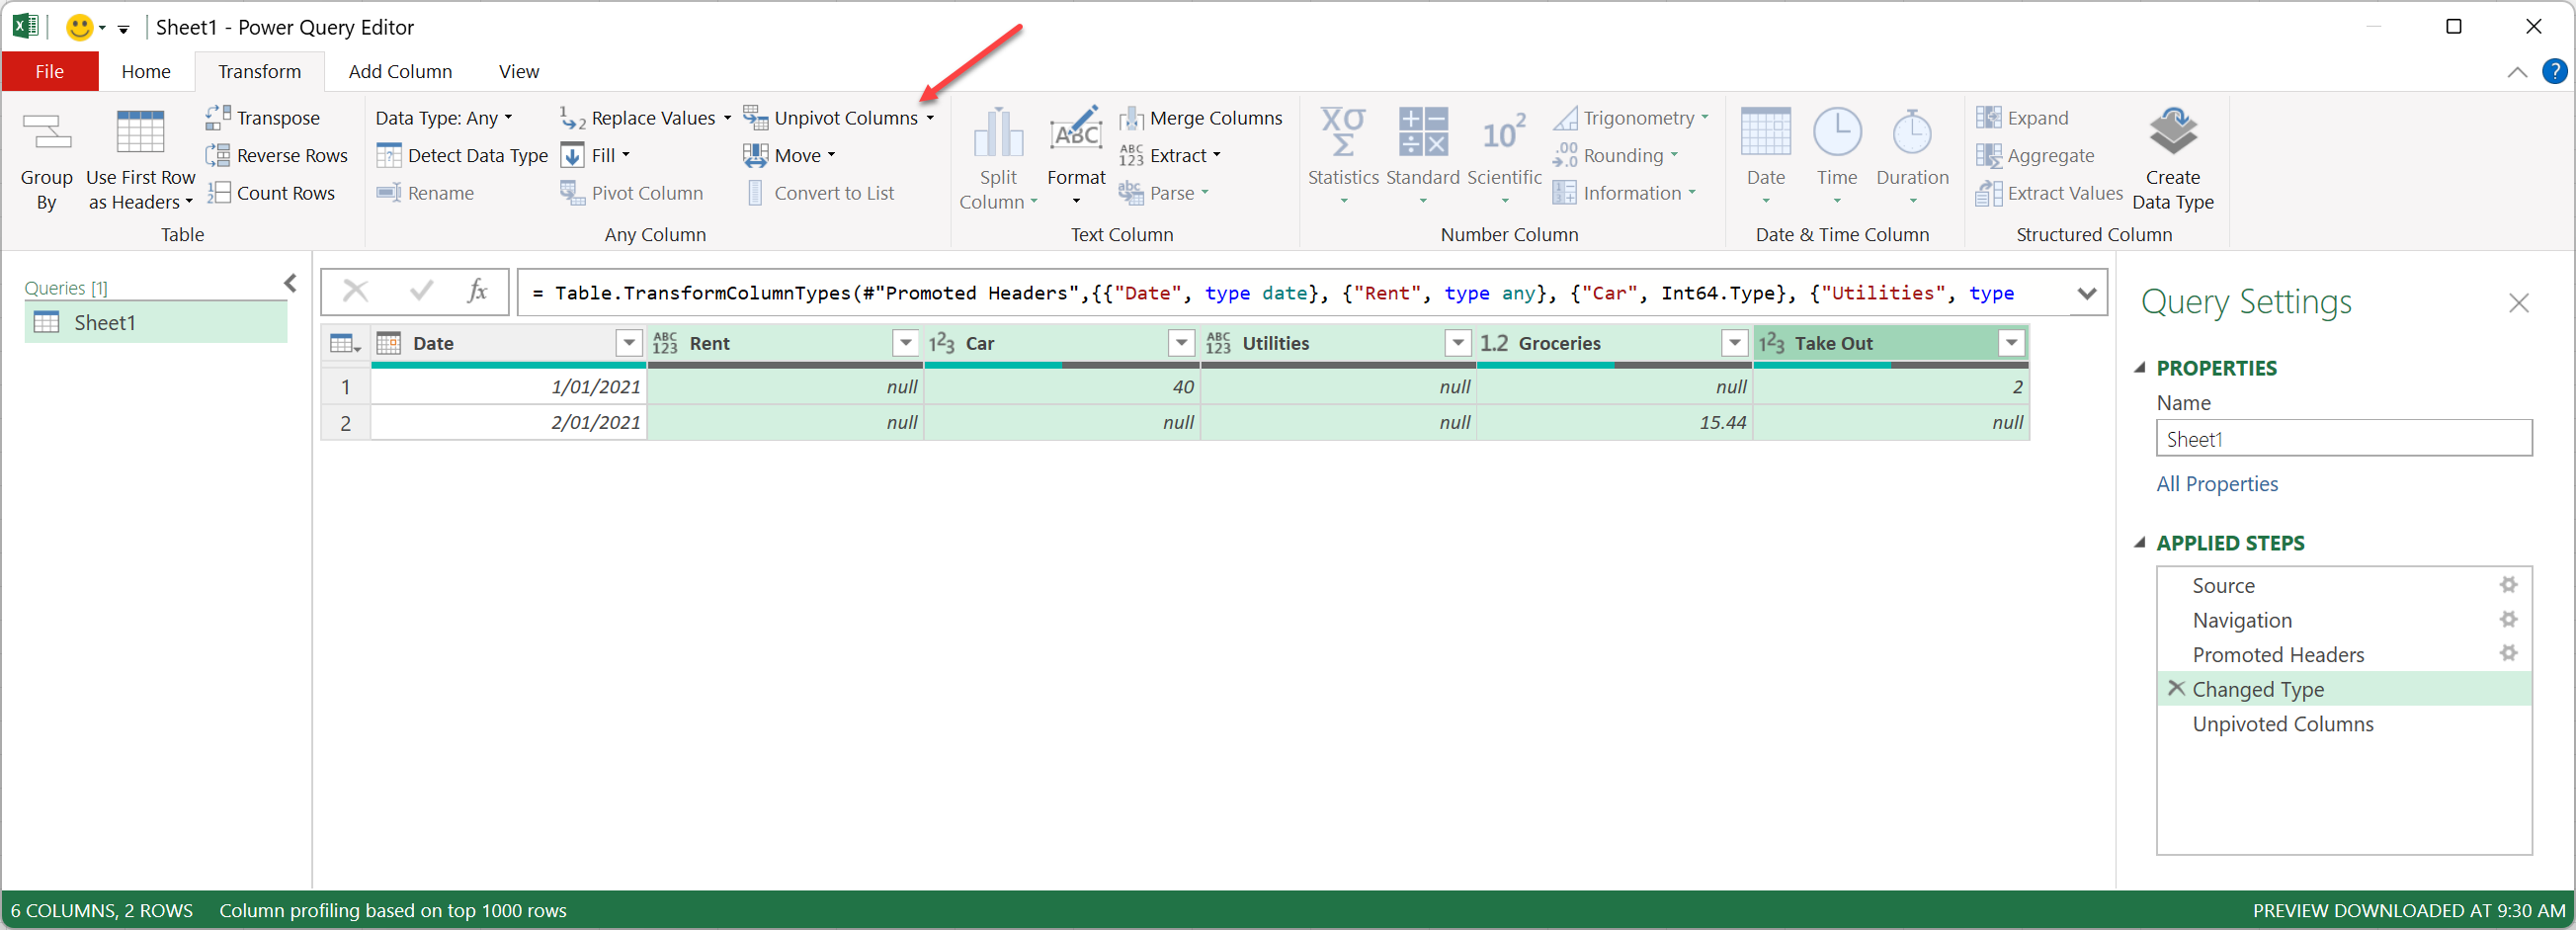Click Use First Row as Headers icon
The height and width of the screenshot is (930, 2576).
[x=140, y=132]
